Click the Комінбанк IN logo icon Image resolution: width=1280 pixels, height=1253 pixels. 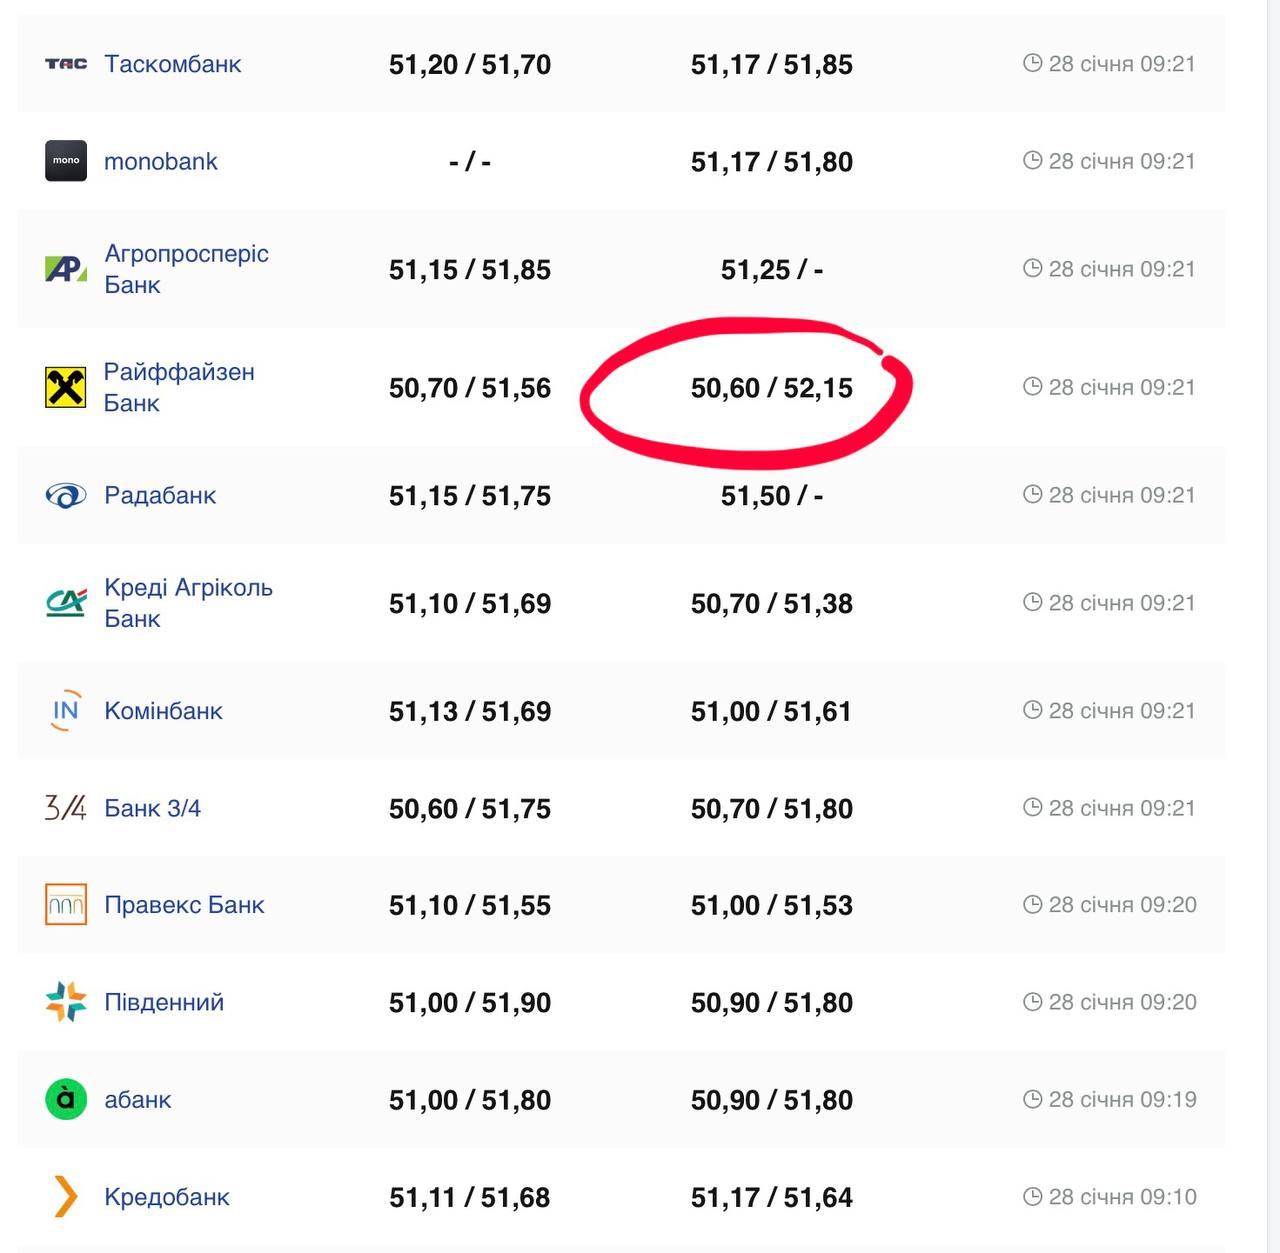(66, 711)
